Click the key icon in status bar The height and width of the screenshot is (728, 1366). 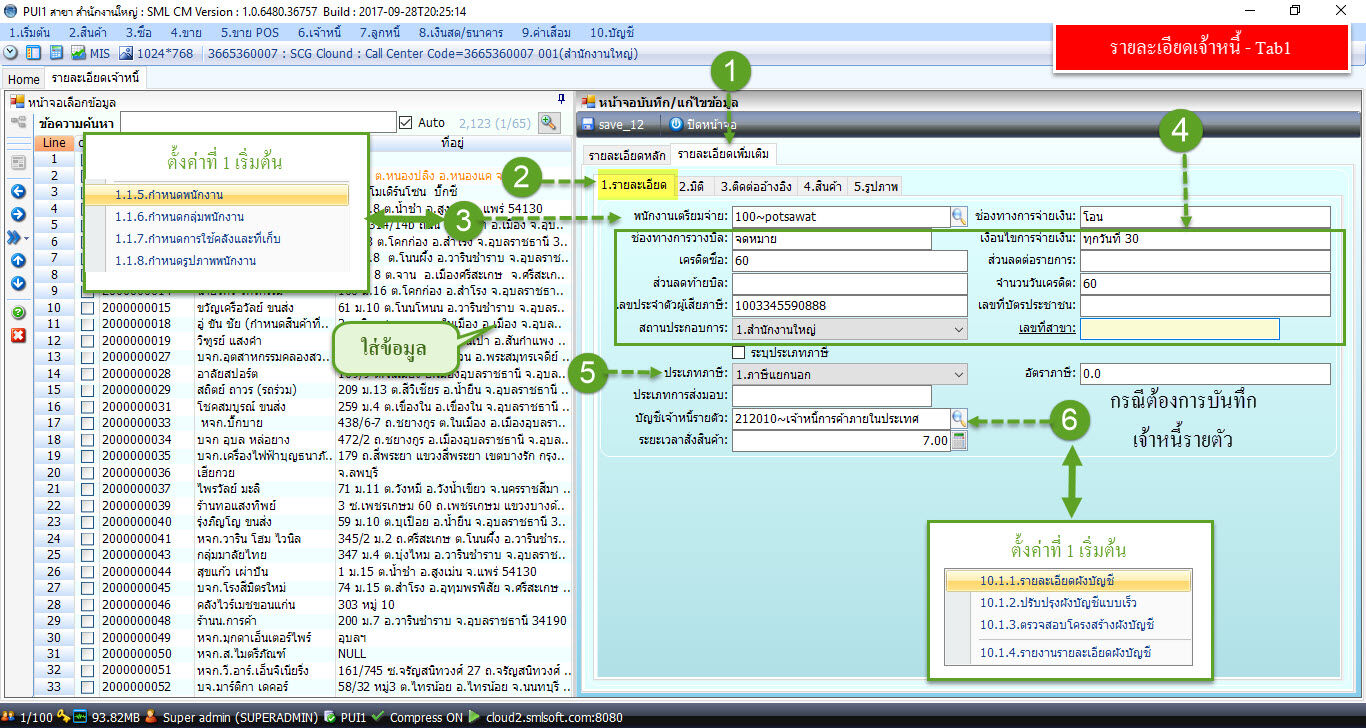point(63,717)
